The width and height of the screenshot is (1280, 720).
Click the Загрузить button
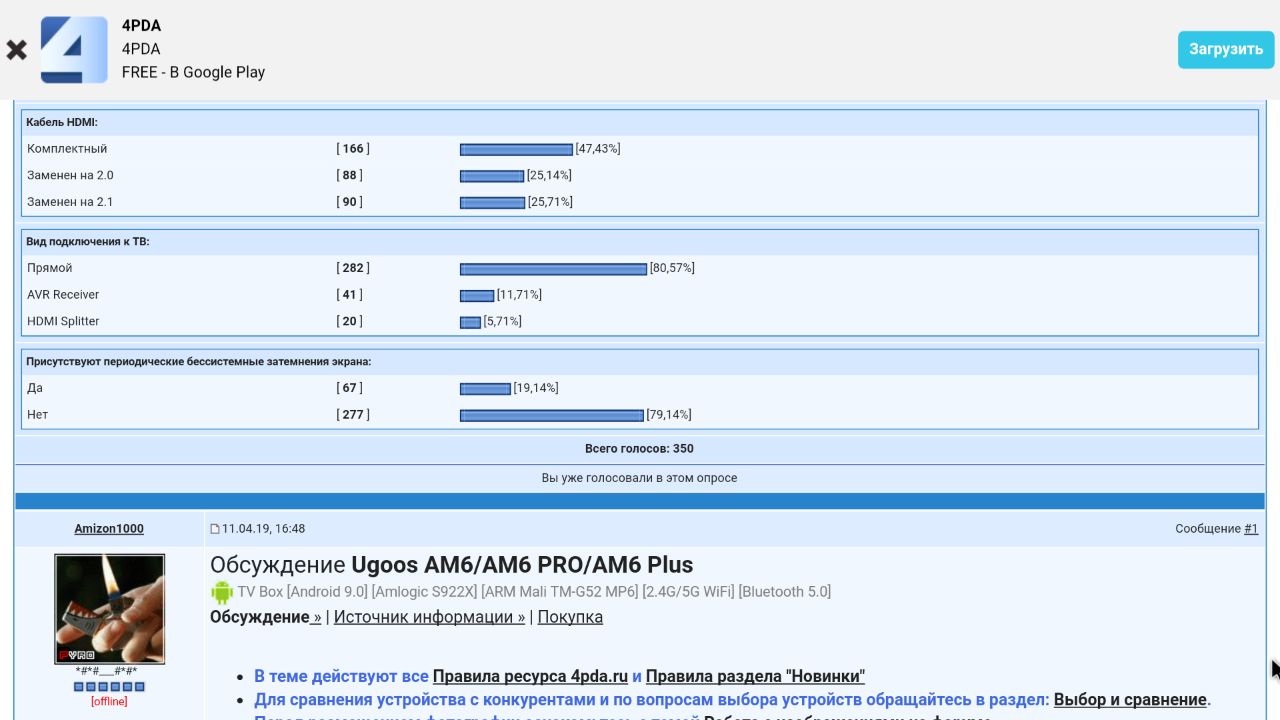pos(1226,49)
